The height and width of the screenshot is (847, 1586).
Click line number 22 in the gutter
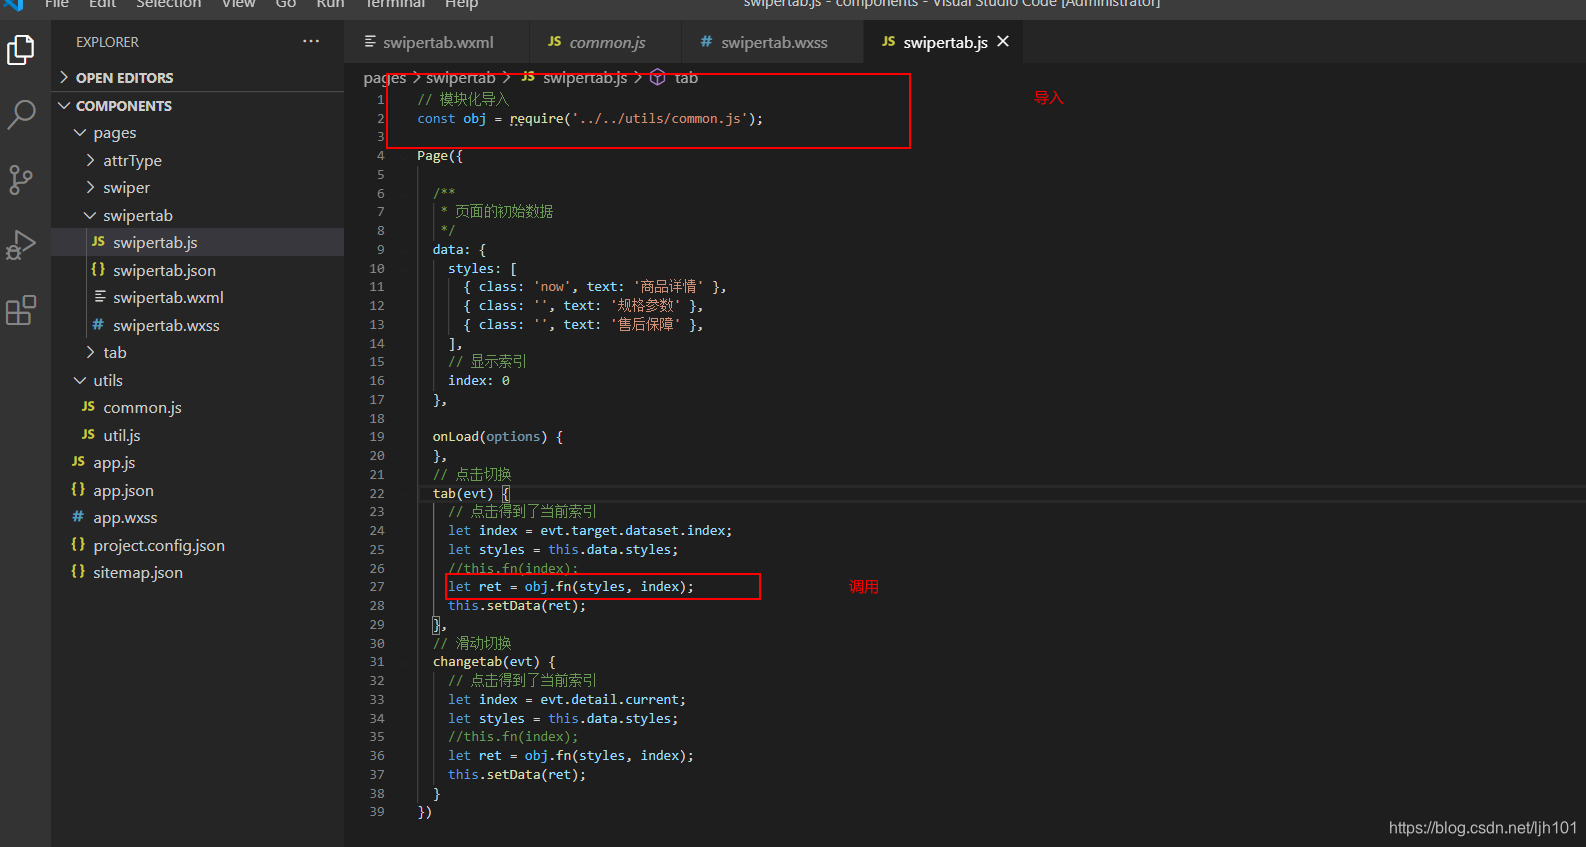[377, 493]
